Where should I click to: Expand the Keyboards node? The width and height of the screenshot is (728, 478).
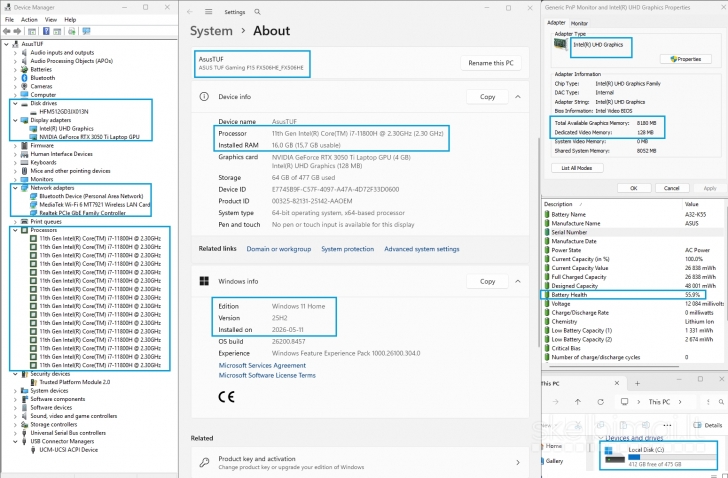(15, 162)
